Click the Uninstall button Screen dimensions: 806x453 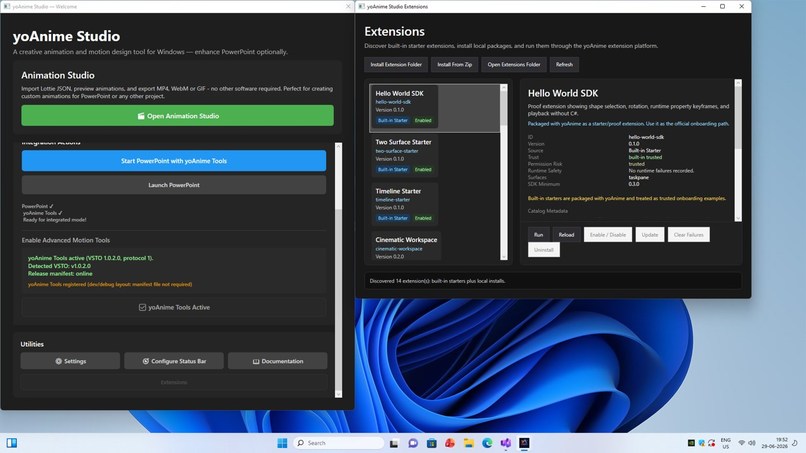[x=543, y=250]
